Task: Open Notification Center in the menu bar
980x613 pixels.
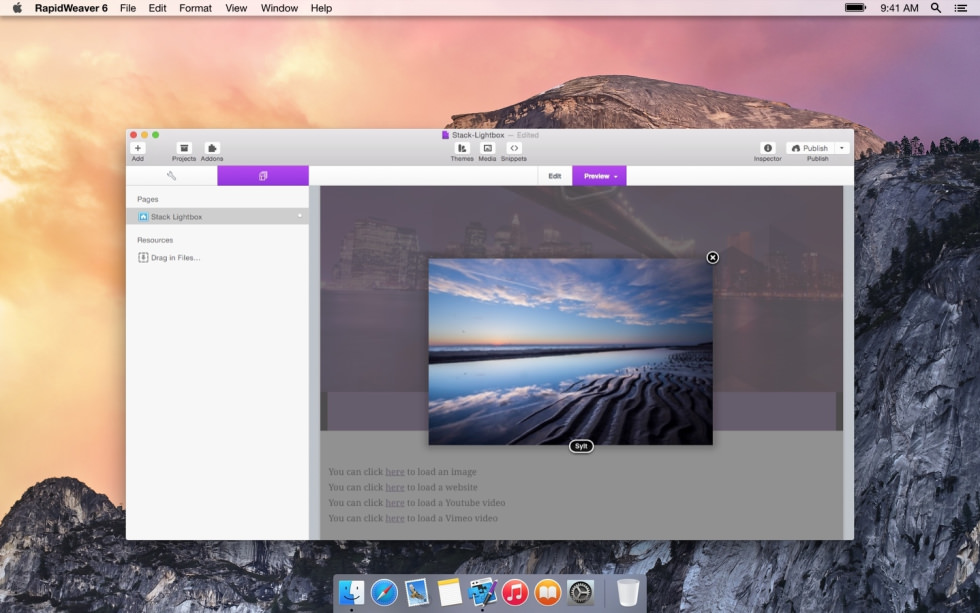Action: coord(961,8)
